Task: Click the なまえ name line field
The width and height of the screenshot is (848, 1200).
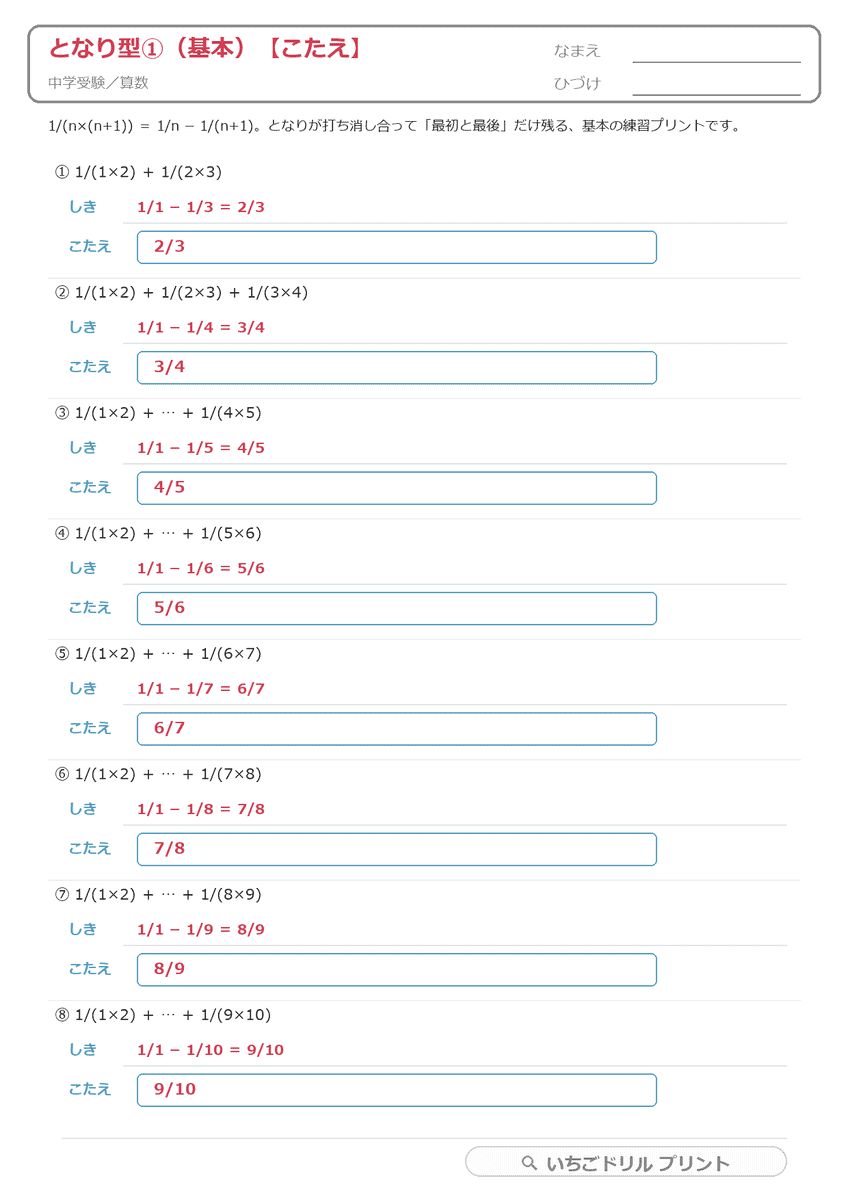Action: 717,52
